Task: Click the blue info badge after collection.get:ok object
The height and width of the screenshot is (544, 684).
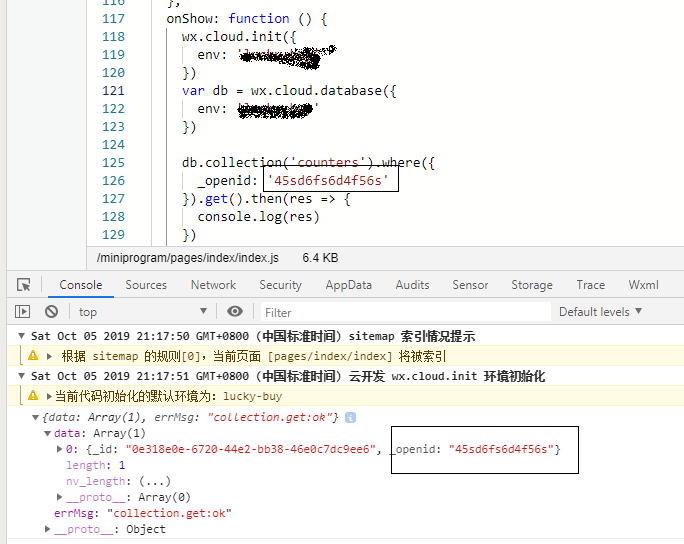Action: click(x=350, y=417)
